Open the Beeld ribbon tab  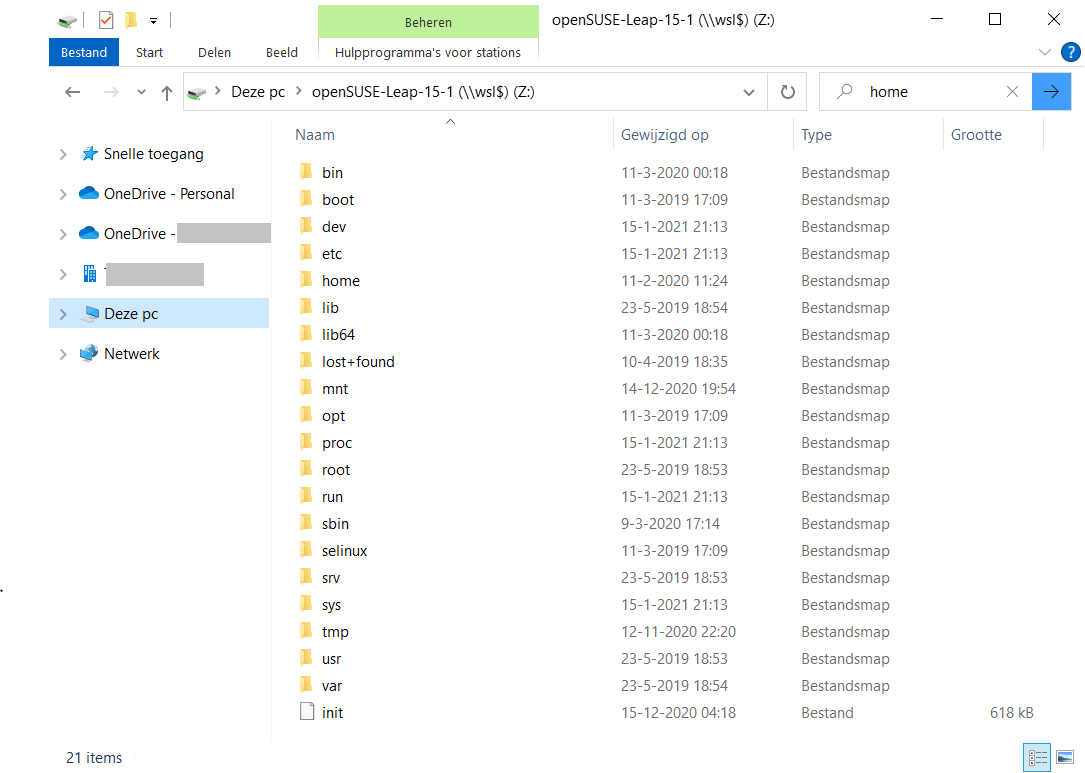pos(281,52)
